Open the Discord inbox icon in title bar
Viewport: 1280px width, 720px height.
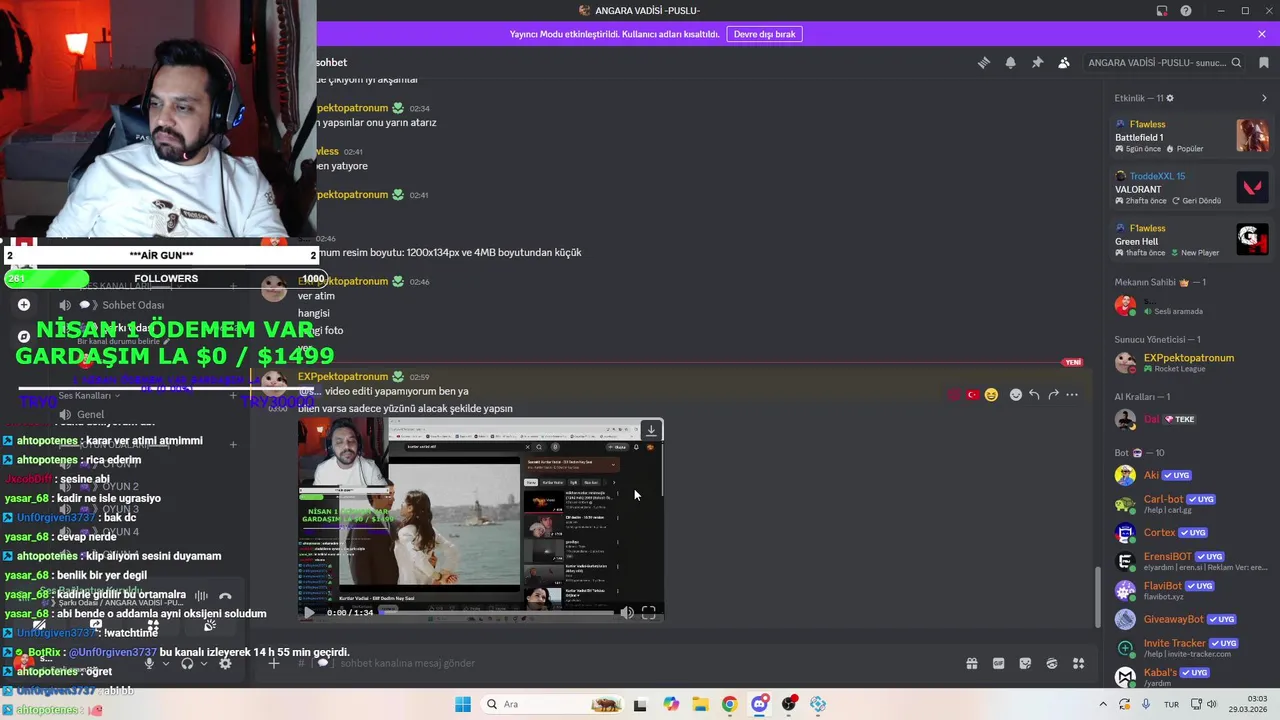[1162, 11]
